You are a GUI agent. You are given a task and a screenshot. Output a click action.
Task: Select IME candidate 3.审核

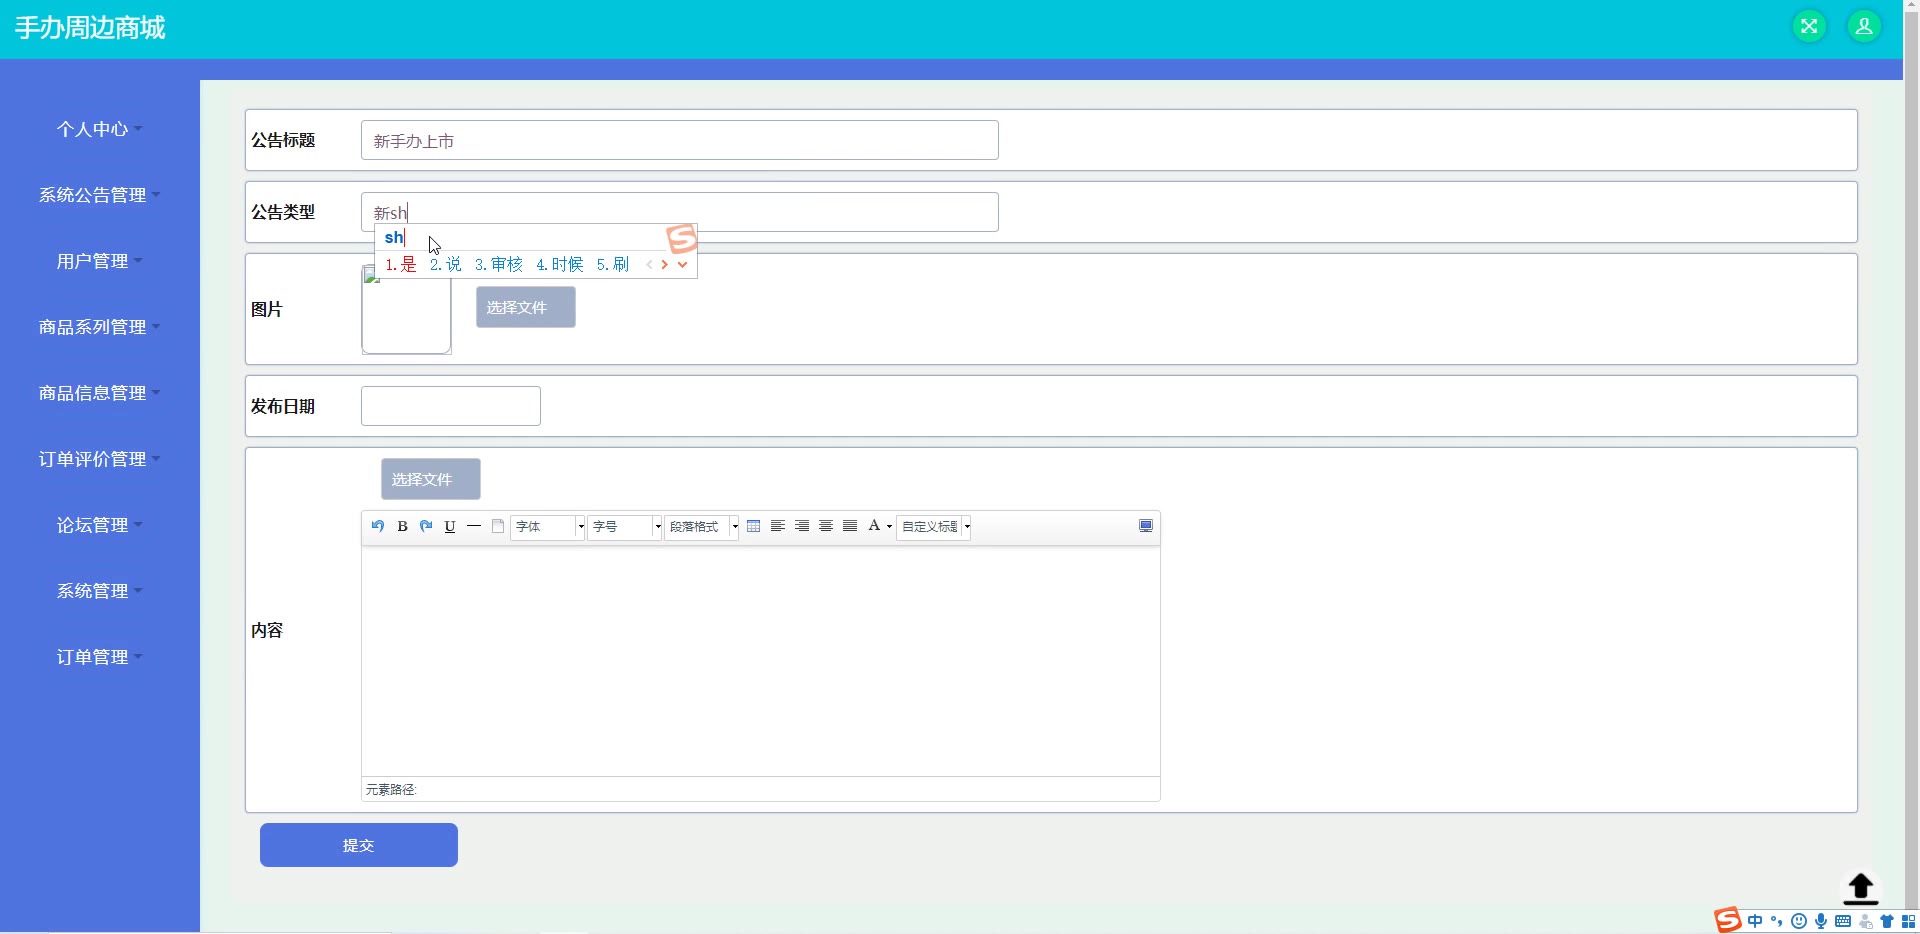tap(499, 264)
